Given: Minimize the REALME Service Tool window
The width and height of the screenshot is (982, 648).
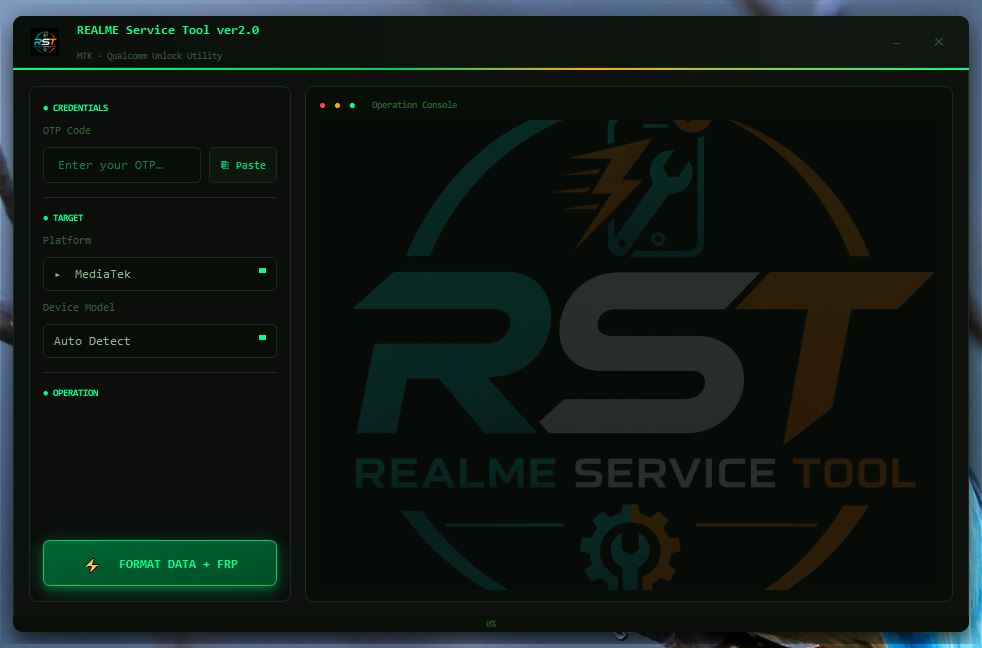Looking at the screenshot, I should (x=897, y=43).
